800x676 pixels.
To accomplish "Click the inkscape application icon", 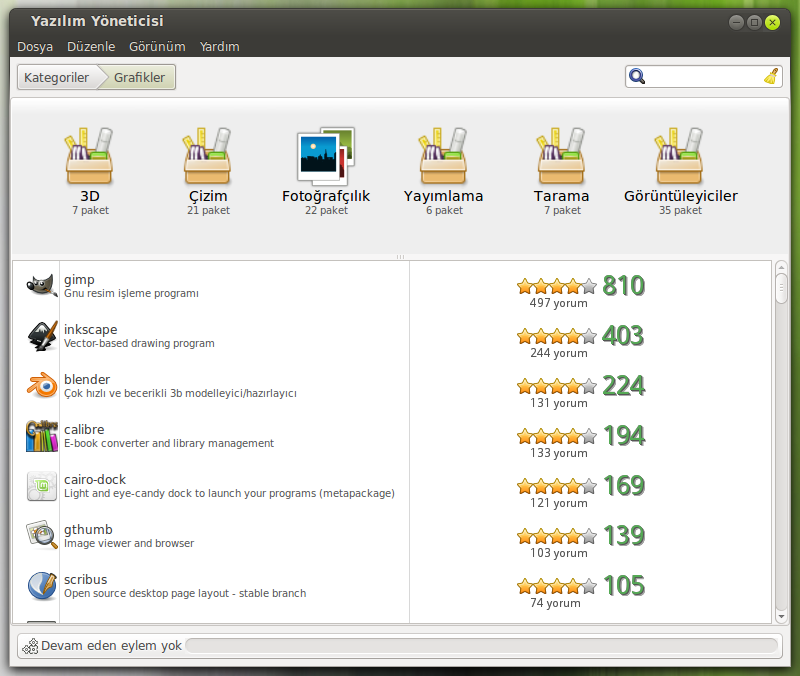I will [42, 336].
